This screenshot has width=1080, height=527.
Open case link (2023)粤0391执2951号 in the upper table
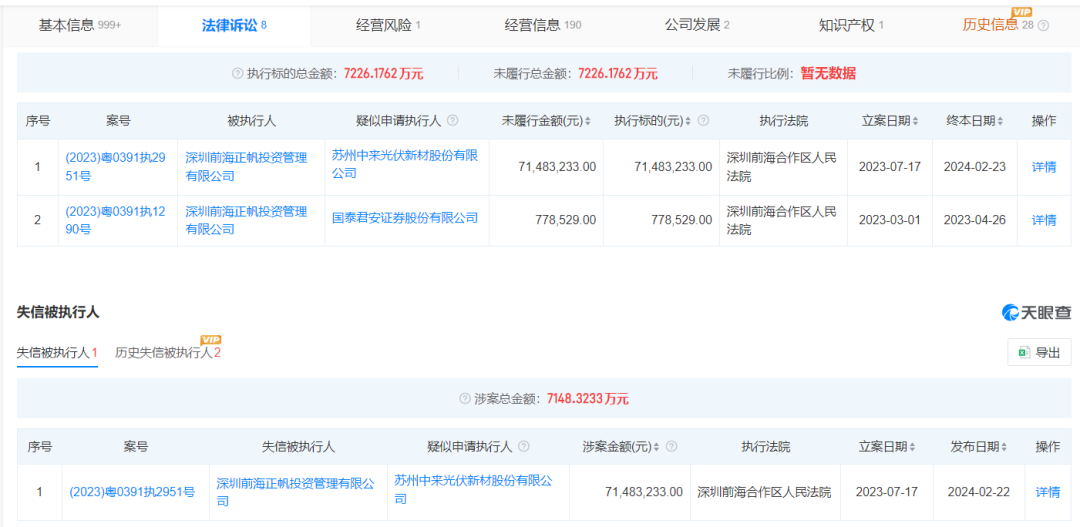pyautogui.click(x=115, y=167)
